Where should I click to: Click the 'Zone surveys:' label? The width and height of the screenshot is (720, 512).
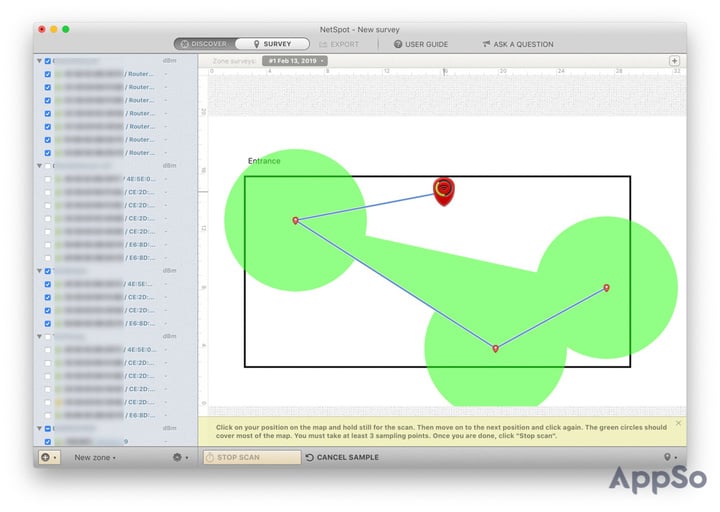click(235, 61)
